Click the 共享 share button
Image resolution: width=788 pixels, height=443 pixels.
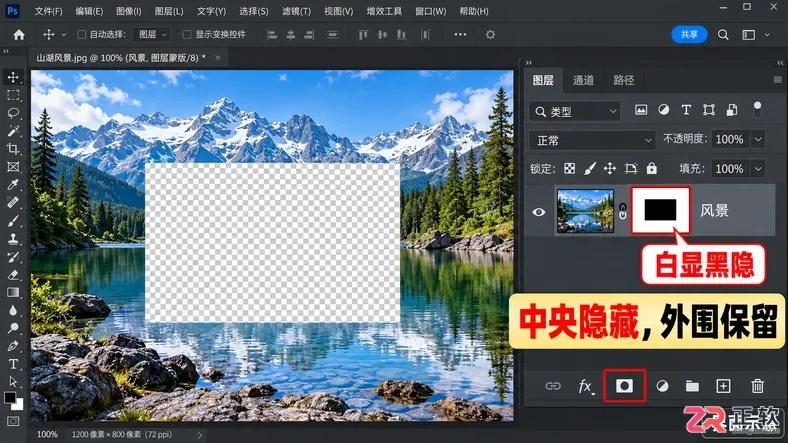pyautogui.click(x=689, y=35)
